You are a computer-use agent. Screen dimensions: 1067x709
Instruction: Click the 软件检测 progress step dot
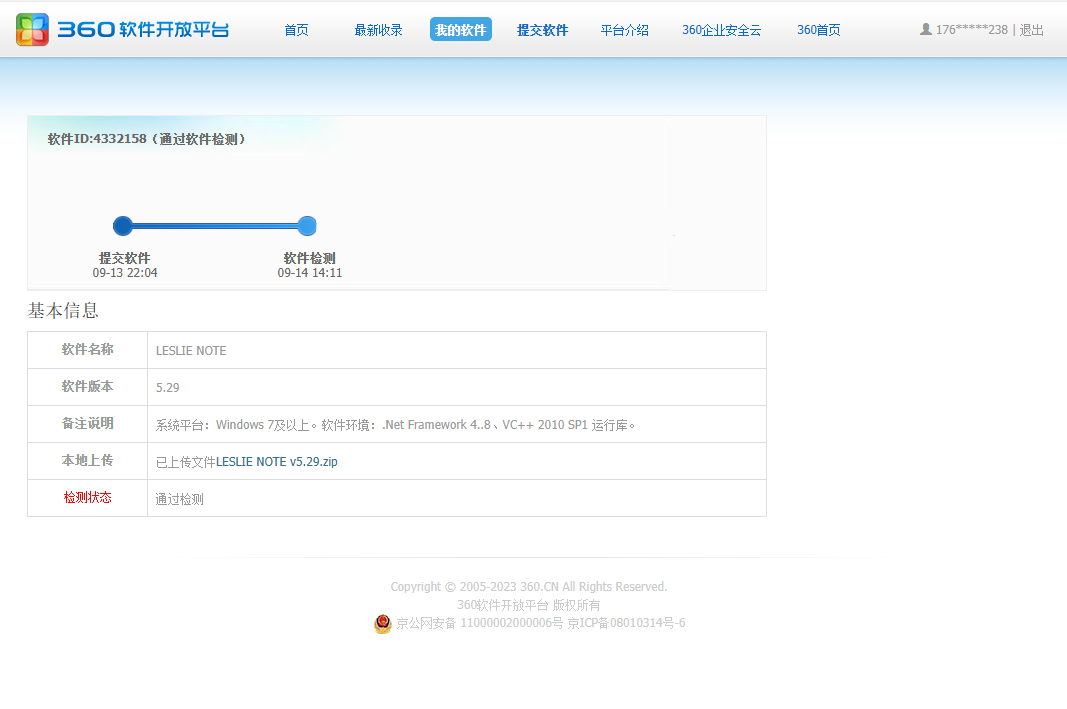(307, 226)
